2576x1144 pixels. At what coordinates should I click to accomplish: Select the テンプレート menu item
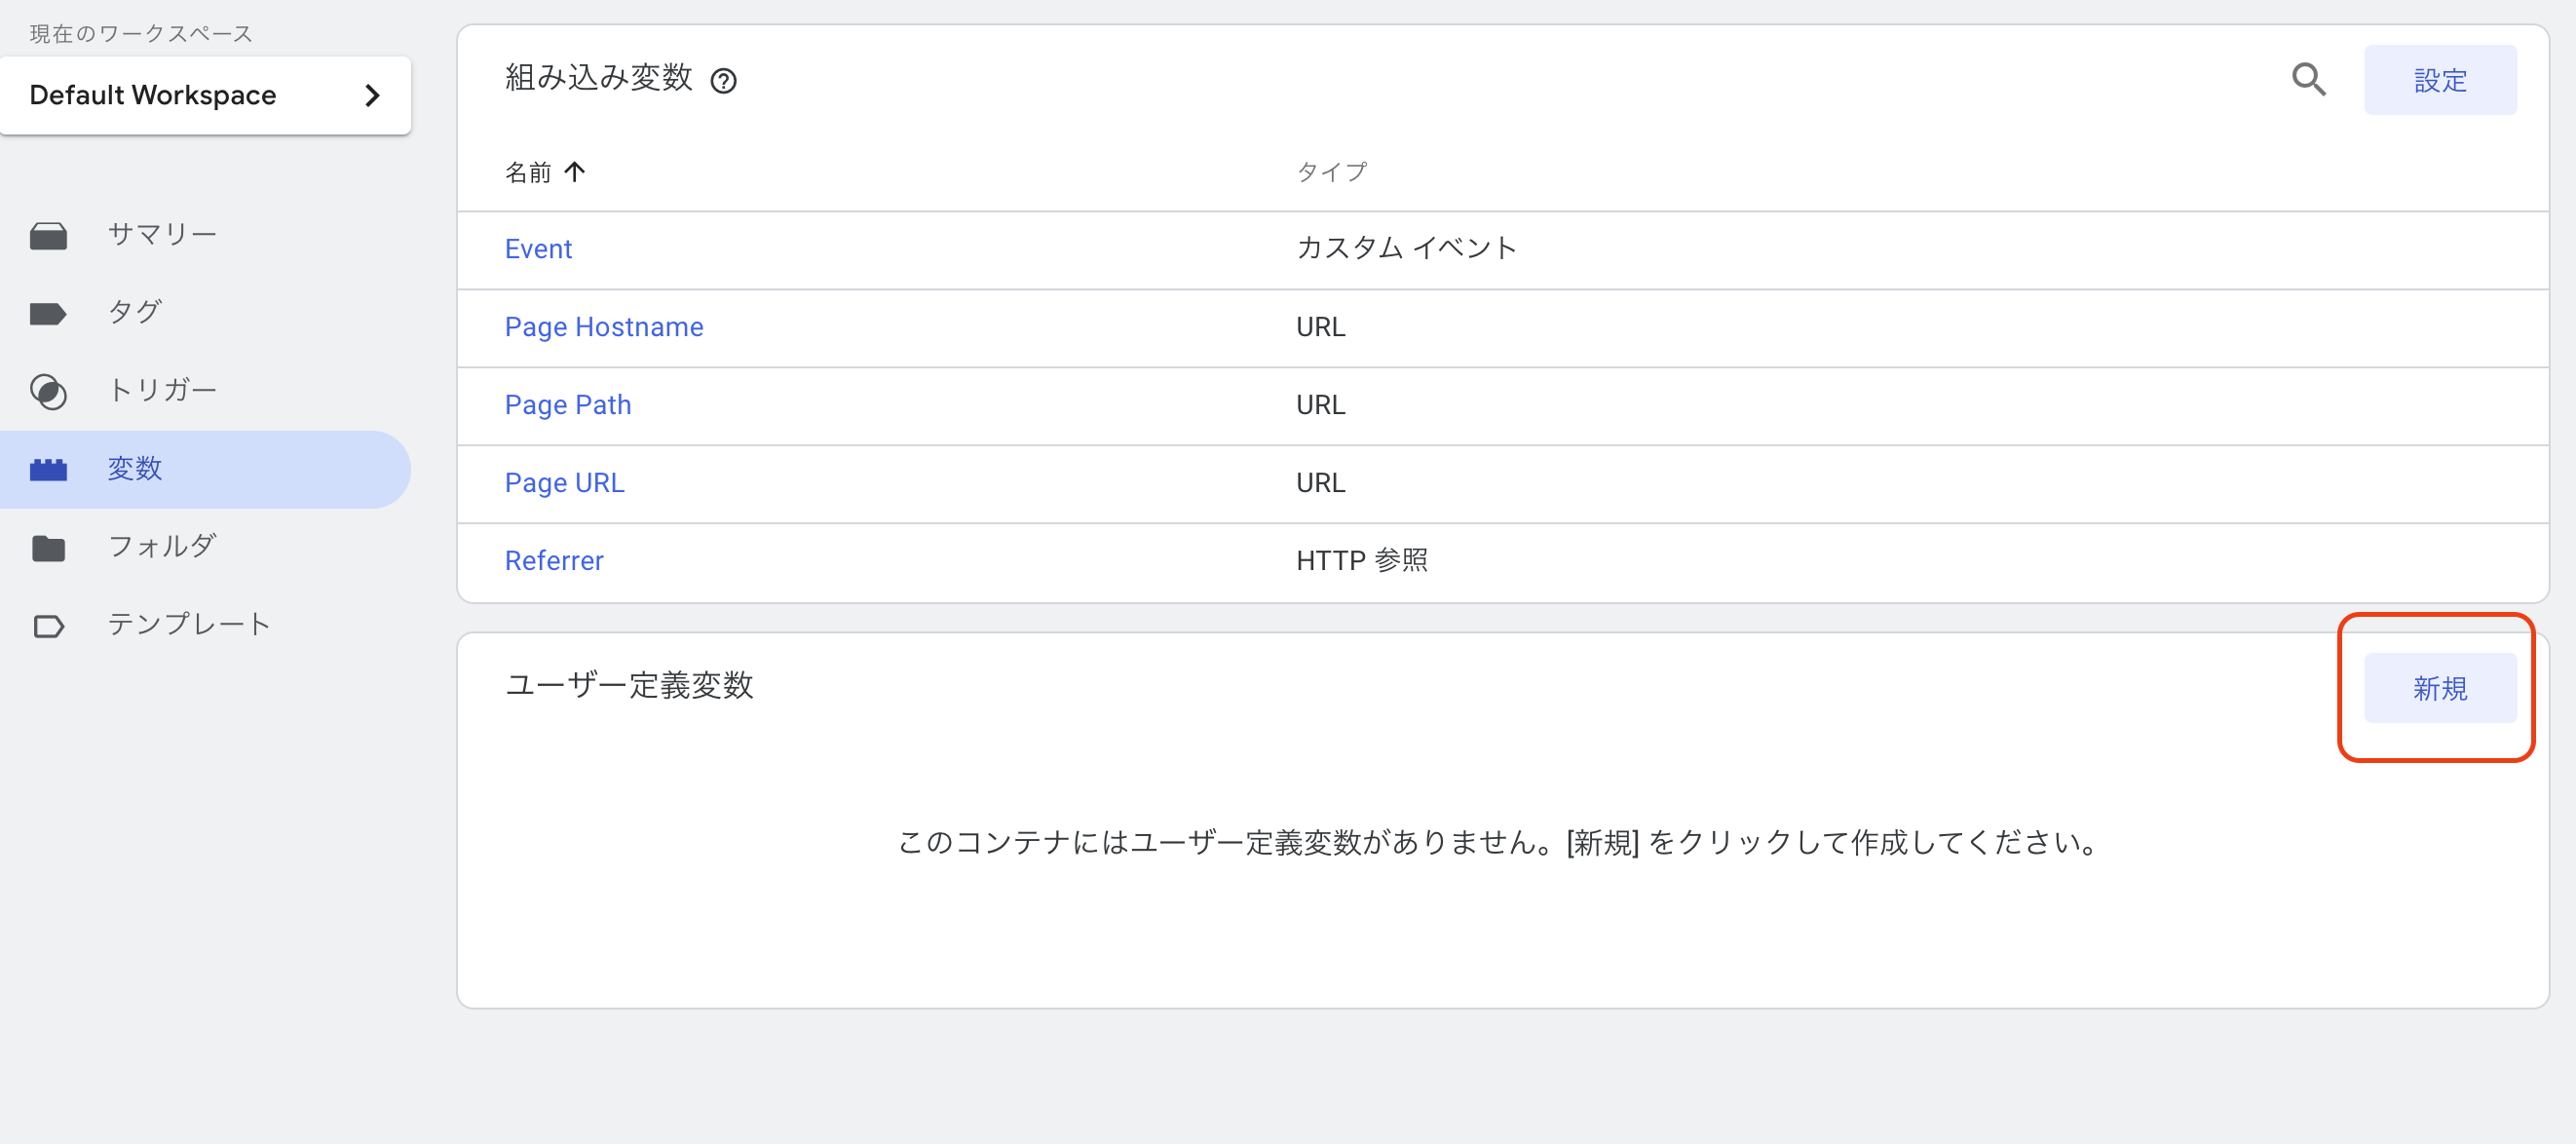point(189,624)
